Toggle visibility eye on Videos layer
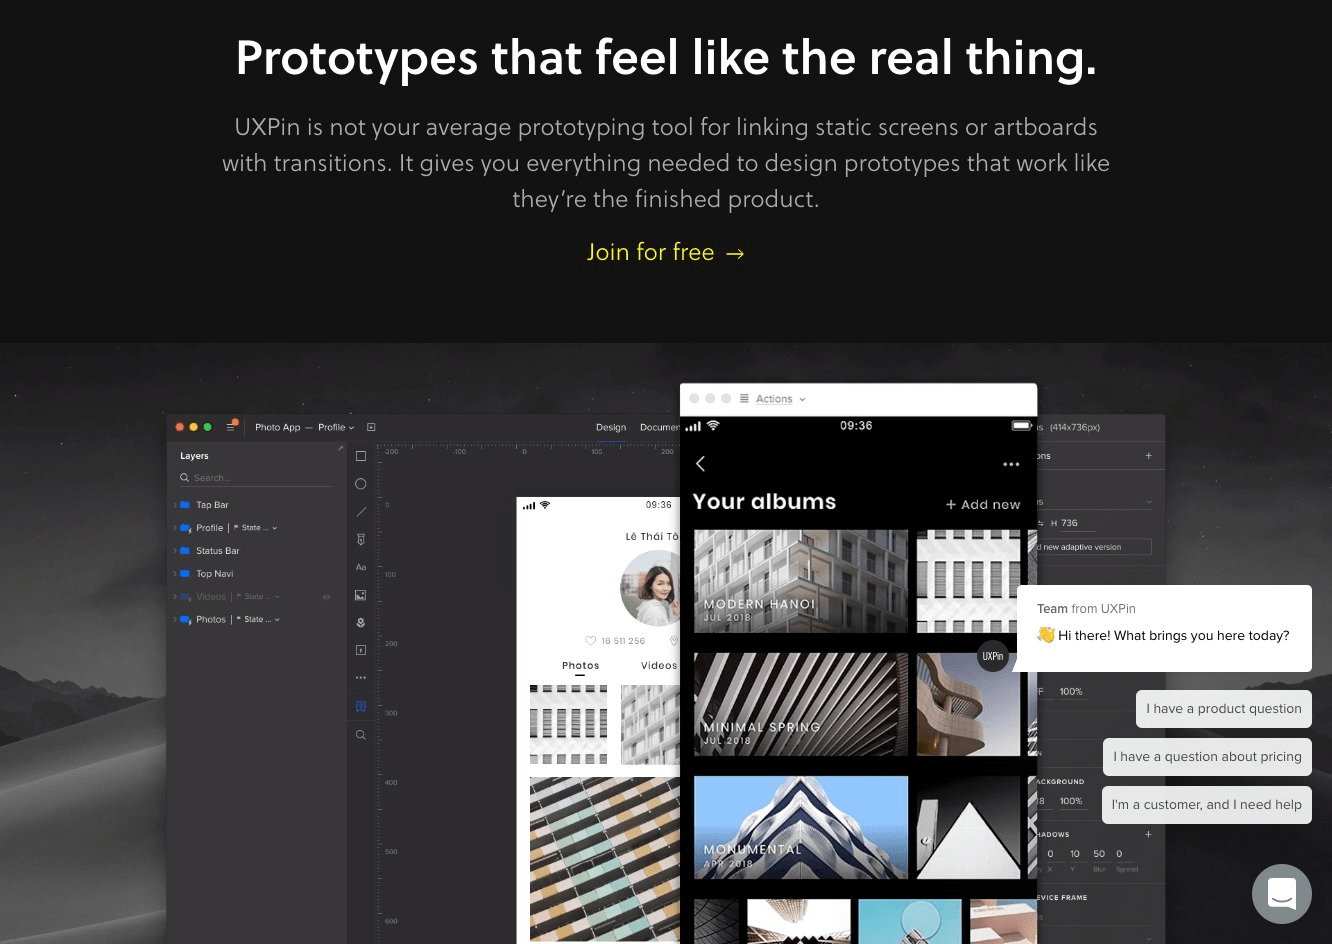Image resolution: width=1332 pixels, height=944 pixels. point(326,597)
